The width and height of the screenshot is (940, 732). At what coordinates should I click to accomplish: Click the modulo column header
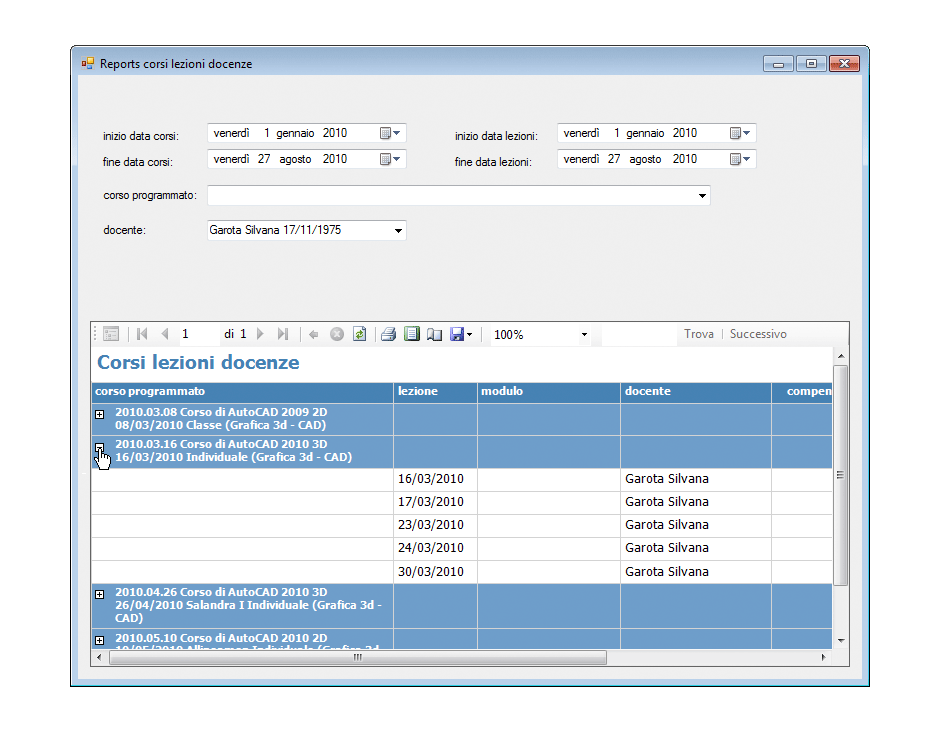[x=549, y=391]
